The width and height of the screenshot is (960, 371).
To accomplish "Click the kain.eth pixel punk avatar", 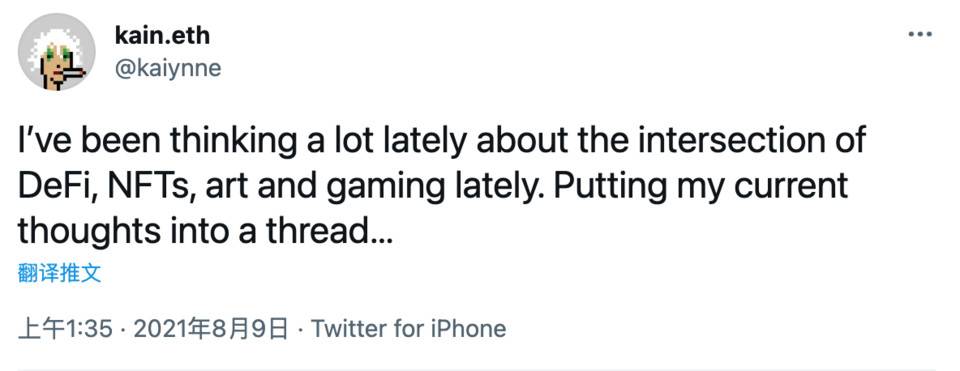I will click(56, 51).
